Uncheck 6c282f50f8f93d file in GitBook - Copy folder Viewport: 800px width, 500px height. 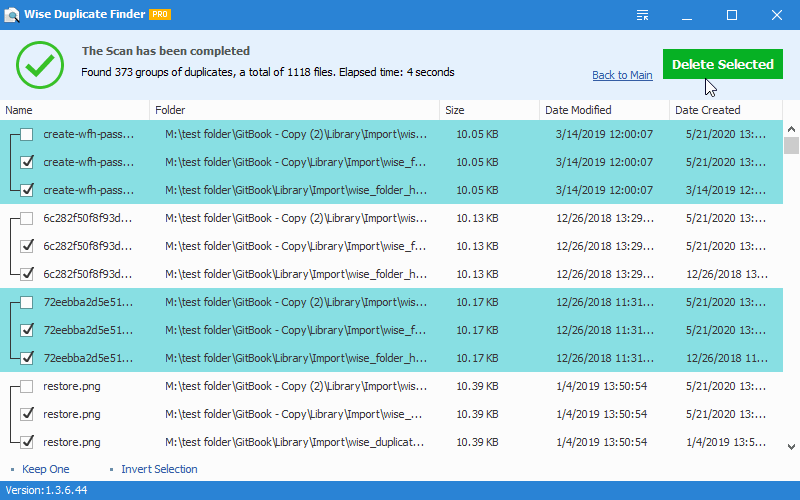27,246
